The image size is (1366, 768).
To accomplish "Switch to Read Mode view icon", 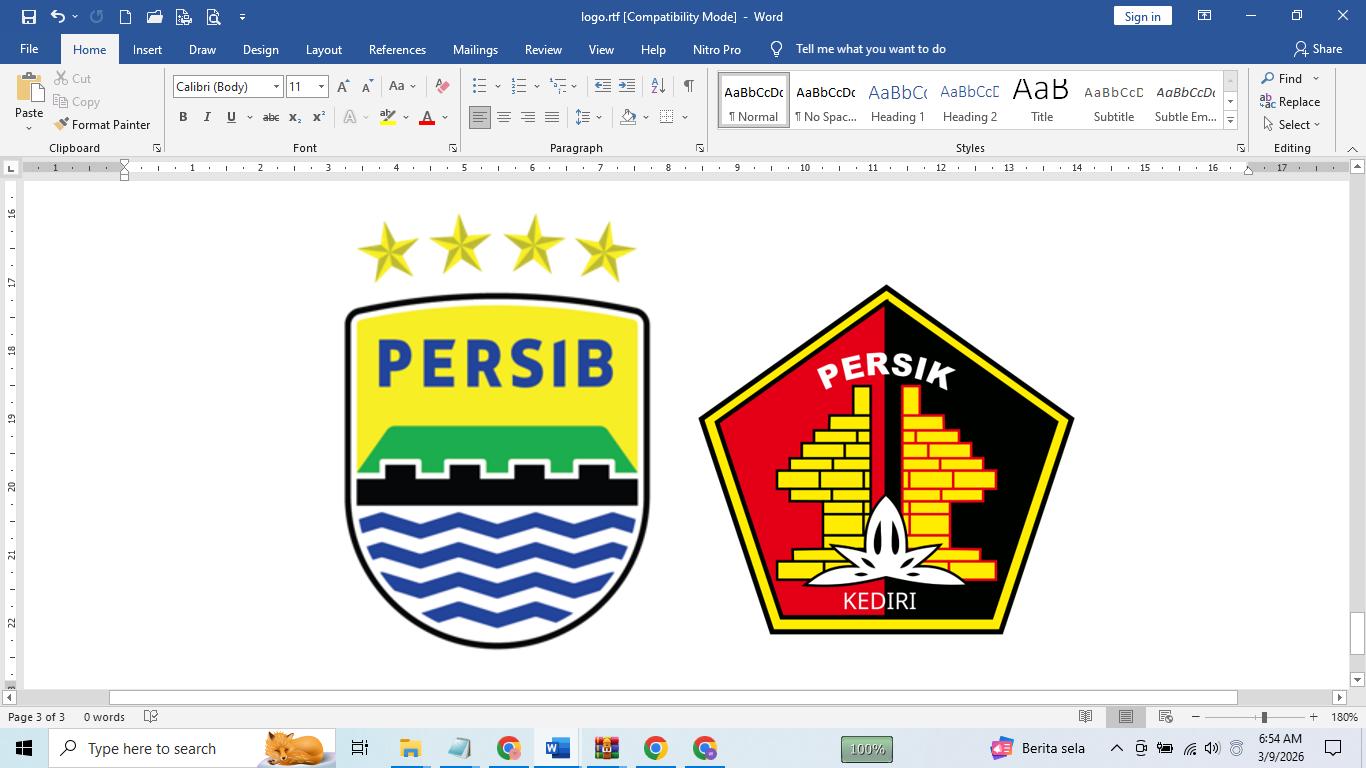I will click(1086, 717).
